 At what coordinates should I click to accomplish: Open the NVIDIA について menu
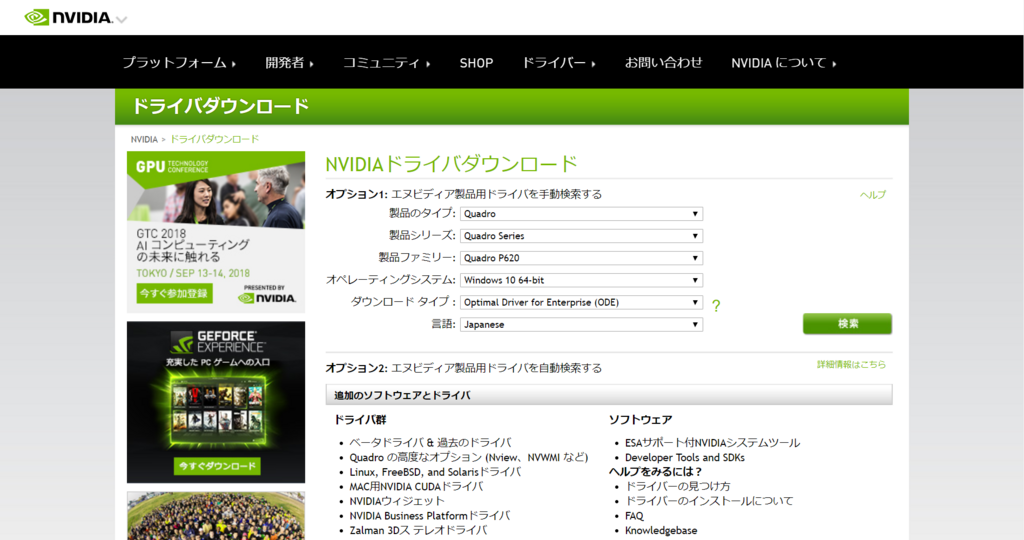coord(784,63)
